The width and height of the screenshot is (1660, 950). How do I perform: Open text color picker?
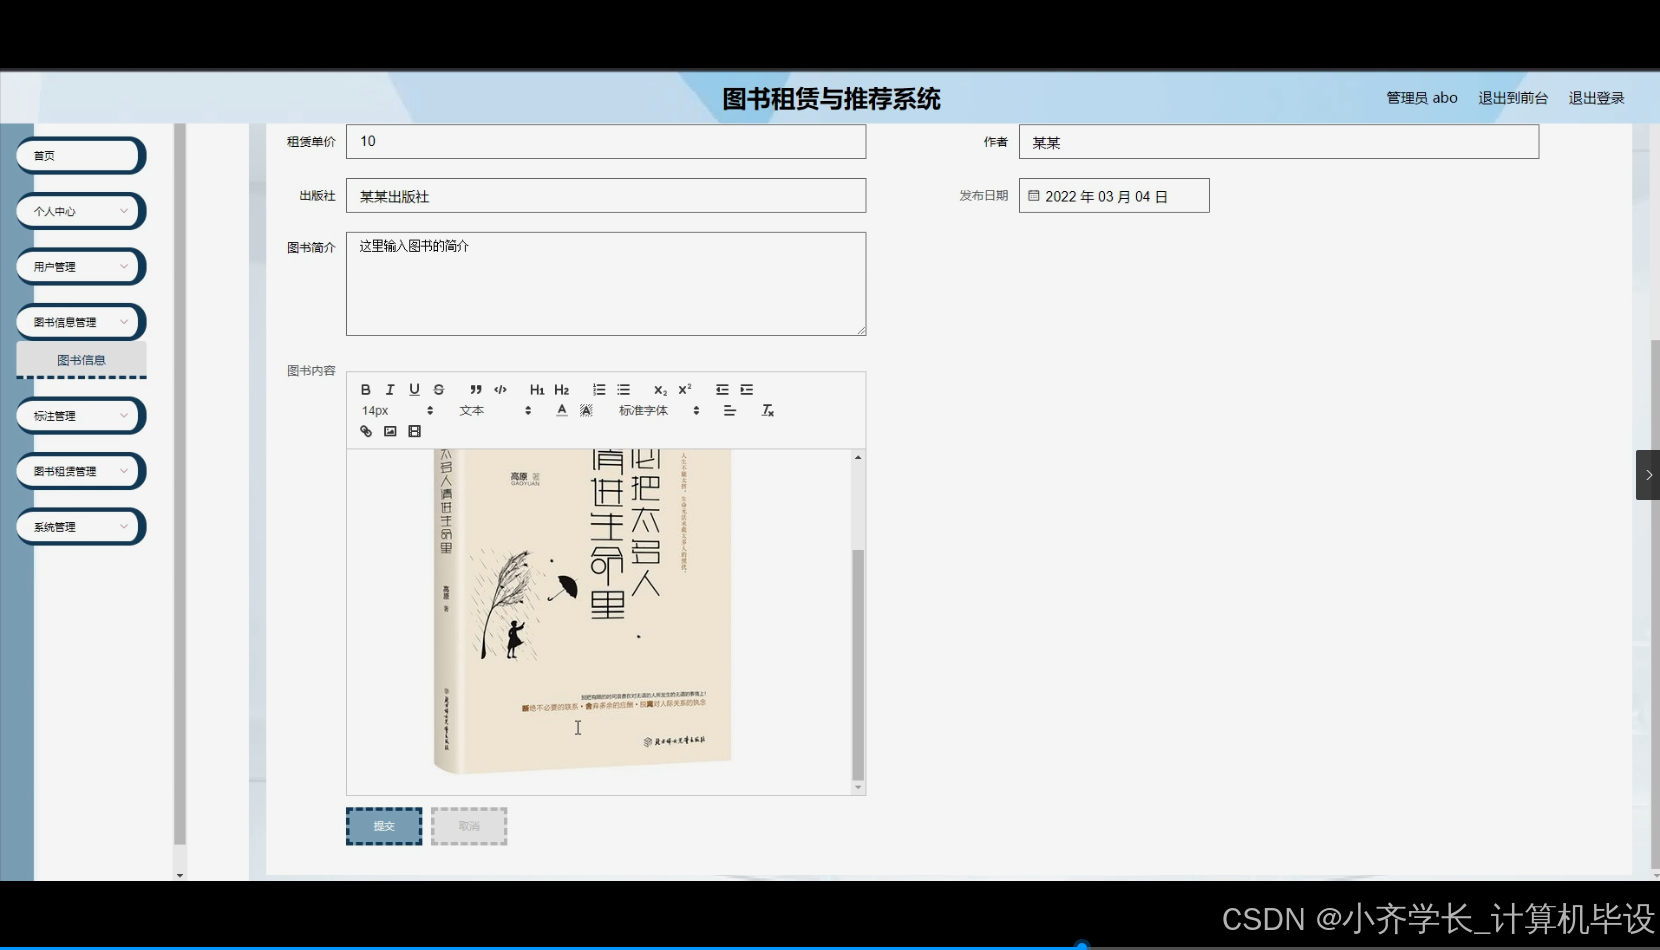(x=562, y=411)
